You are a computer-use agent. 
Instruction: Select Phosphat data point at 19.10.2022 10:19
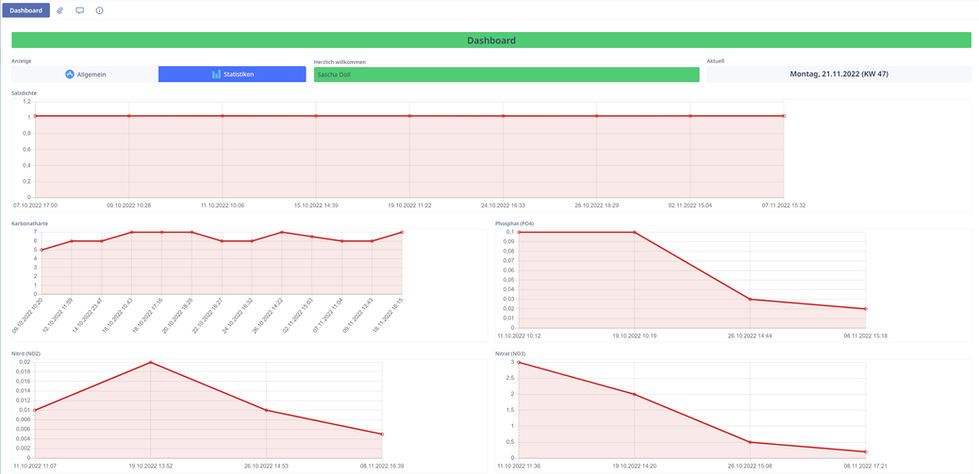(634, 232)
